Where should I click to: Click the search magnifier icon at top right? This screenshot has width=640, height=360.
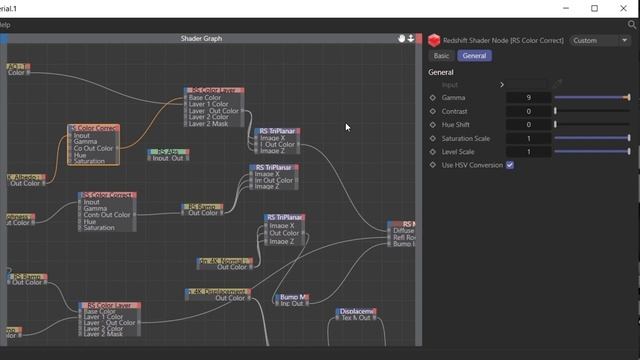tap(632, 25)
